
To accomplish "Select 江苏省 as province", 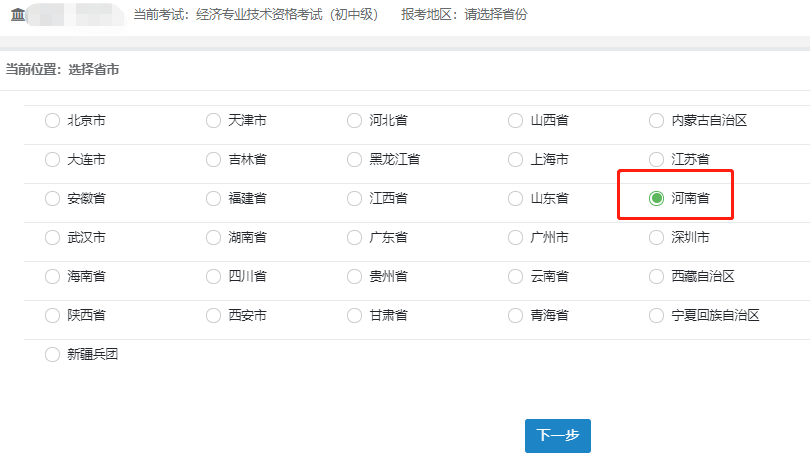I will click(656, 160).
